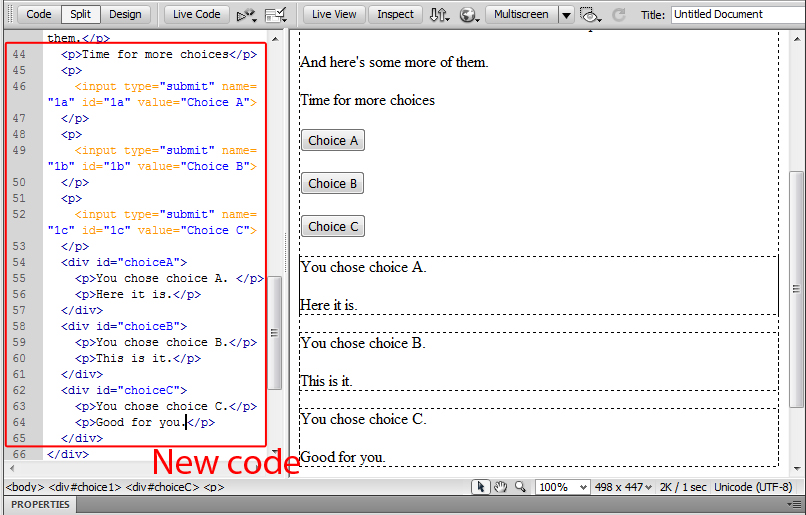
Task: Open the check browser compatibility menu icon
Action: pos(247,15)
